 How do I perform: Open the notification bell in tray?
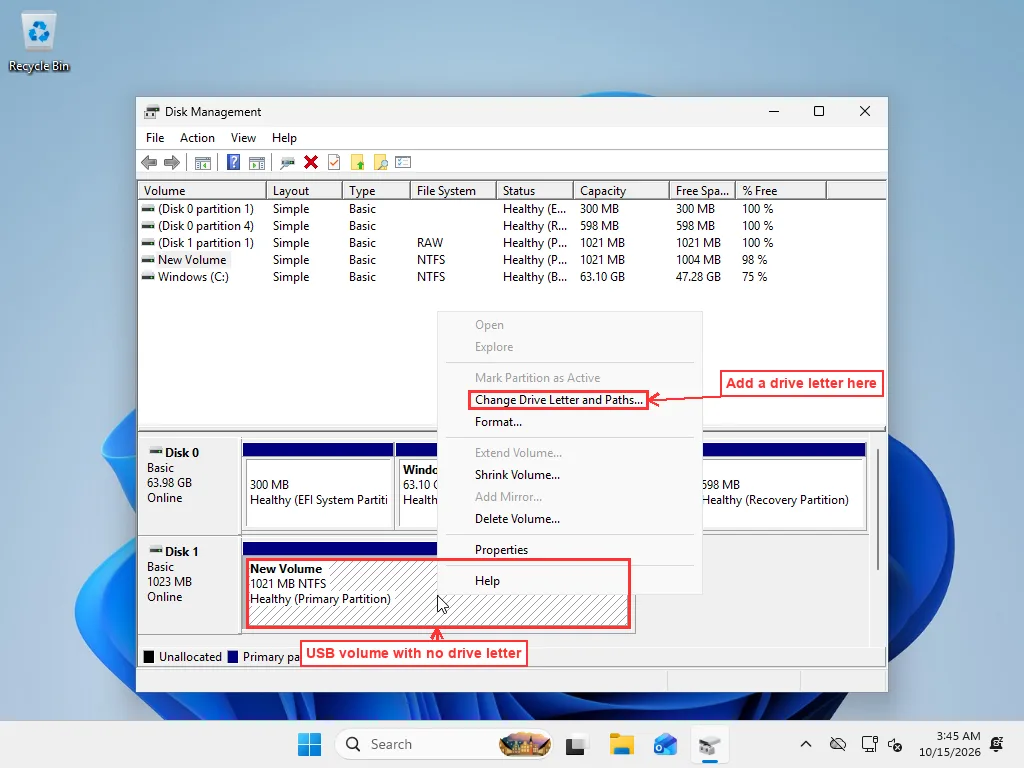(x=997, y=744)
